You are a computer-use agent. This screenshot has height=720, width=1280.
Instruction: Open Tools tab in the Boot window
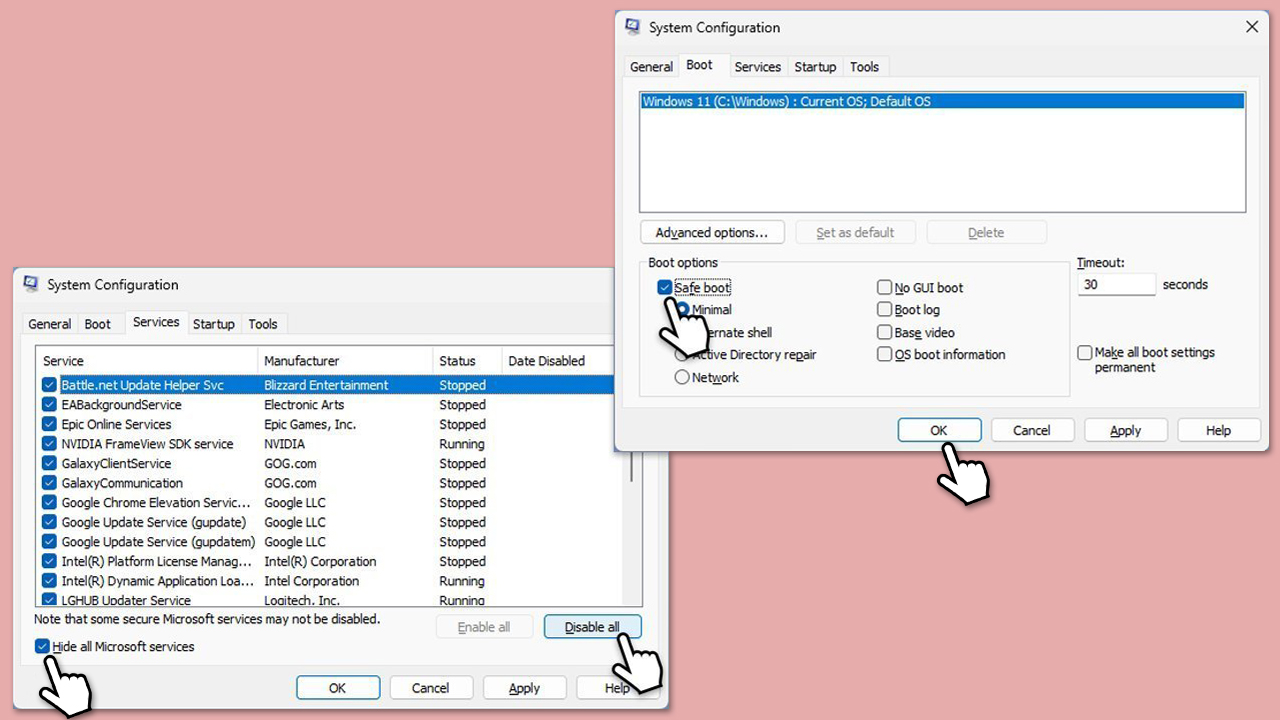click(864, 67)
